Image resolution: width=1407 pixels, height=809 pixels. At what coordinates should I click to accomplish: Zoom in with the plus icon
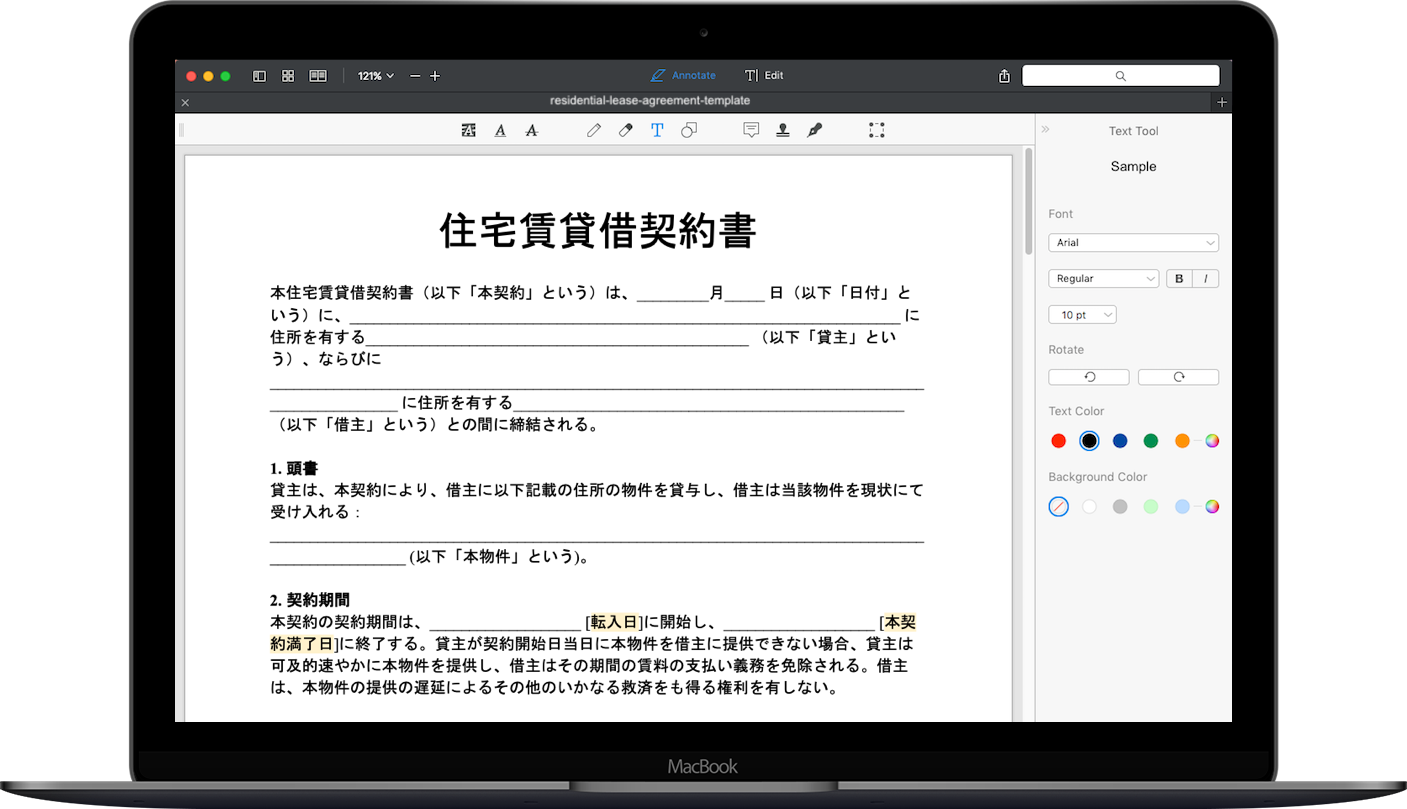pos(435,76)
